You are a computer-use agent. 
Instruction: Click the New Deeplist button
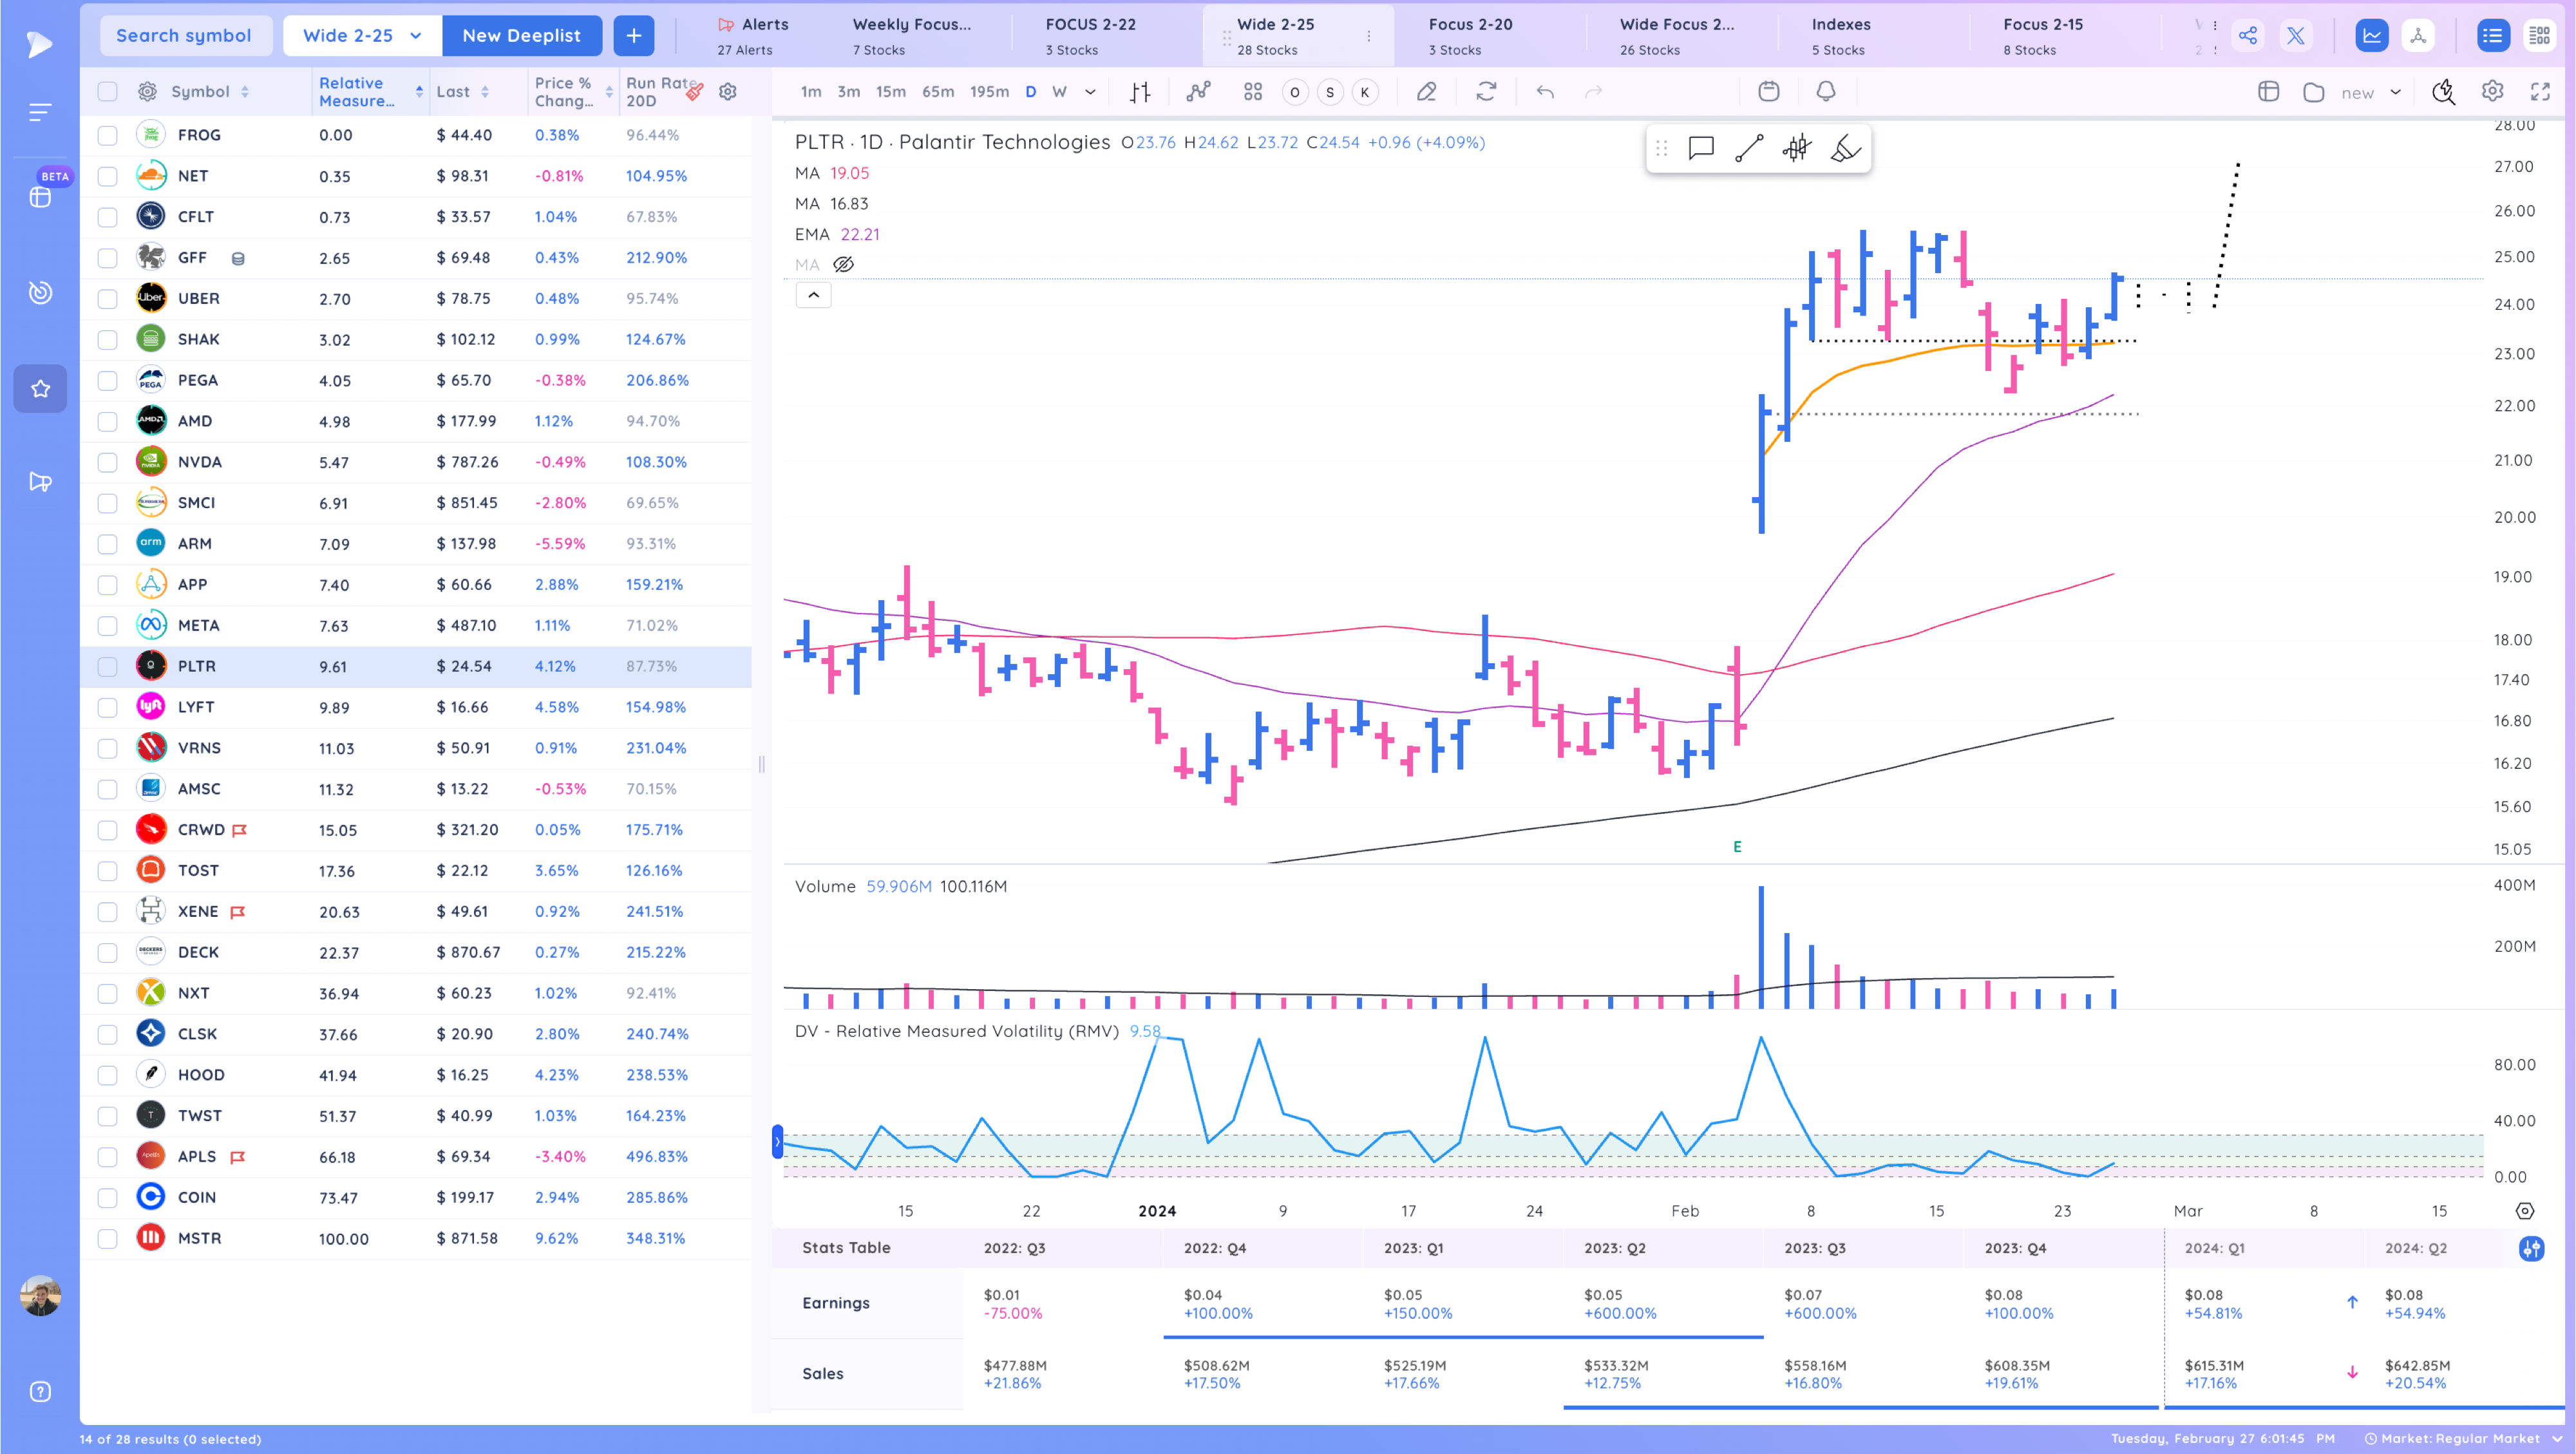click(521, 36)
